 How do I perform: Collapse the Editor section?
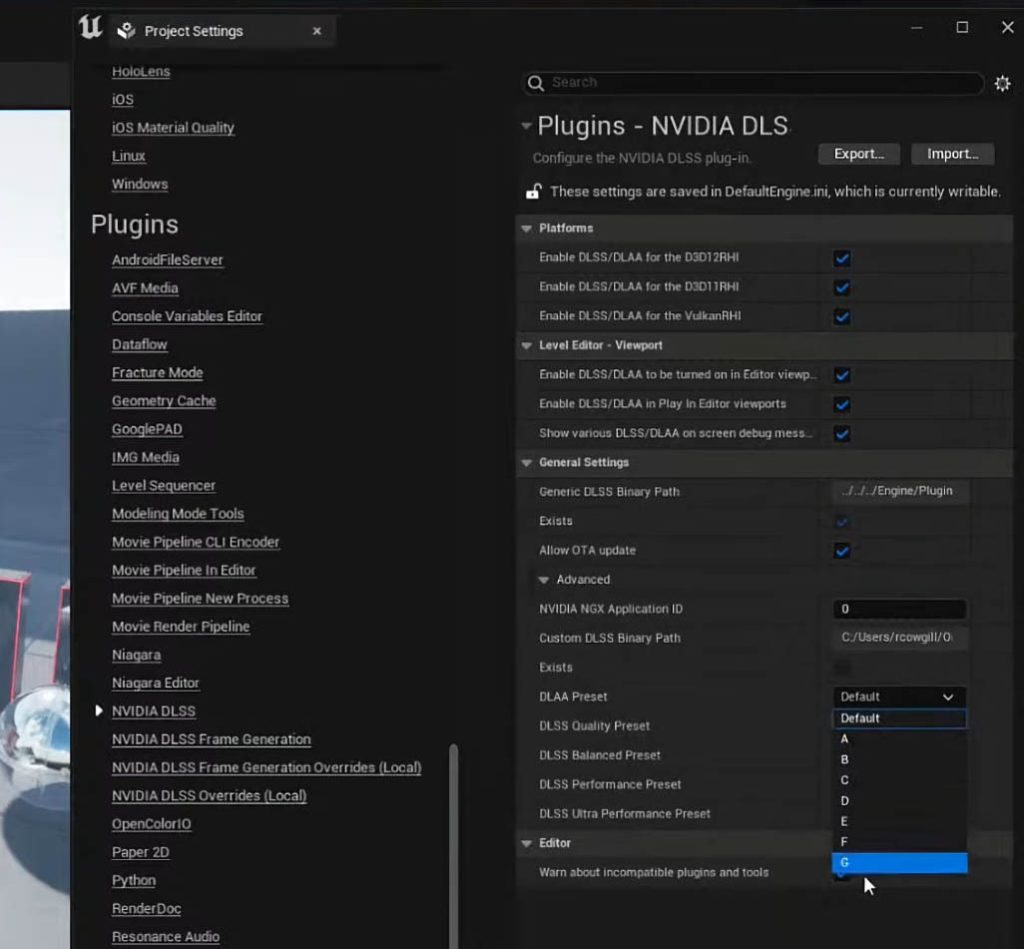tap(526, 843)
